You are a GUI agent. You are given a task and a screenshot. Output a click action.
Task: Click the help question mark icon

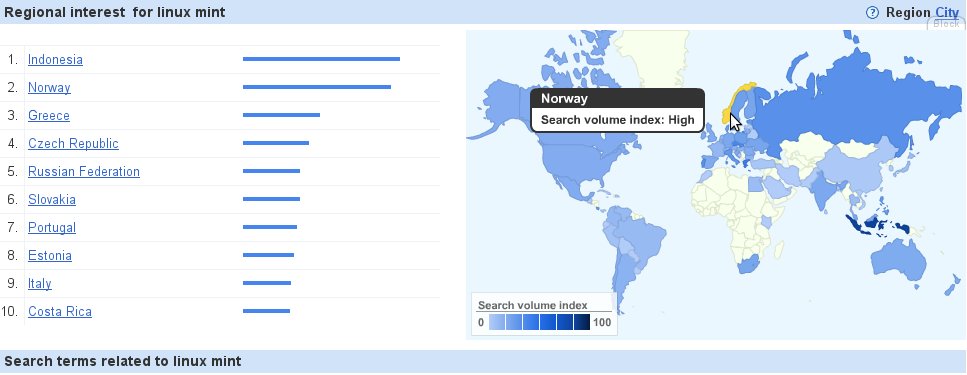coord(872,12)
